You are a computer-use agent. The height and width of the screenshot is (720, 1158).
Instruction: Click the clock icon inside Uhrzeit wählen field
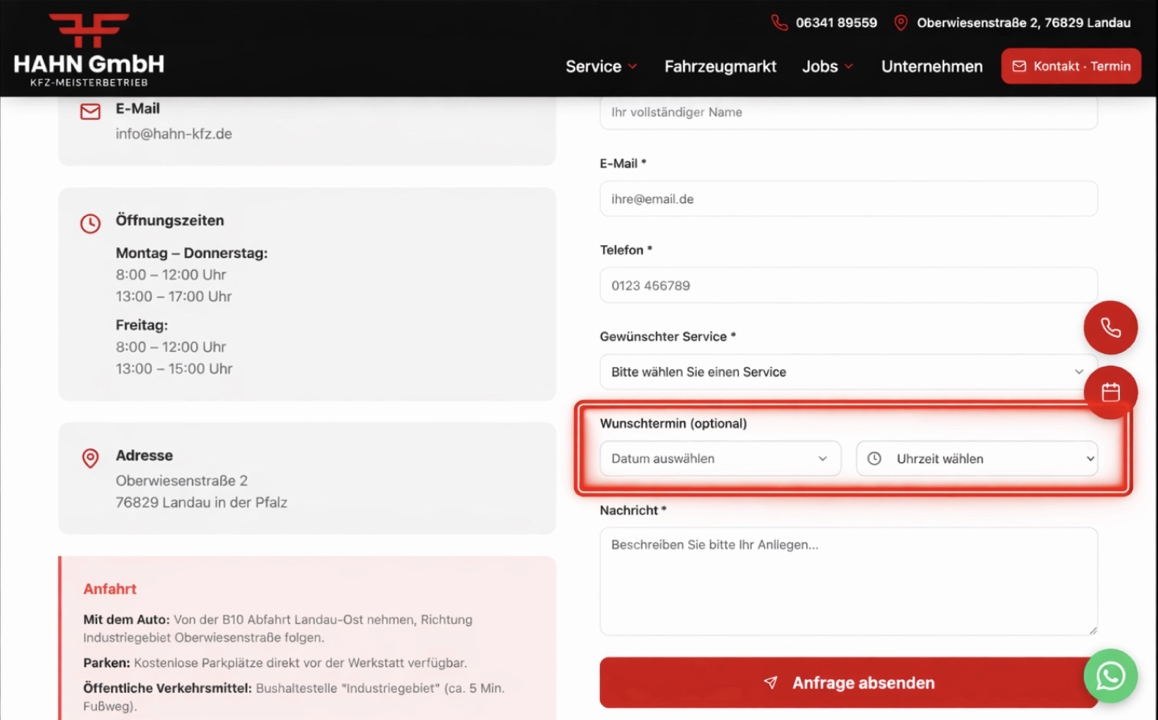pos(874,458)
